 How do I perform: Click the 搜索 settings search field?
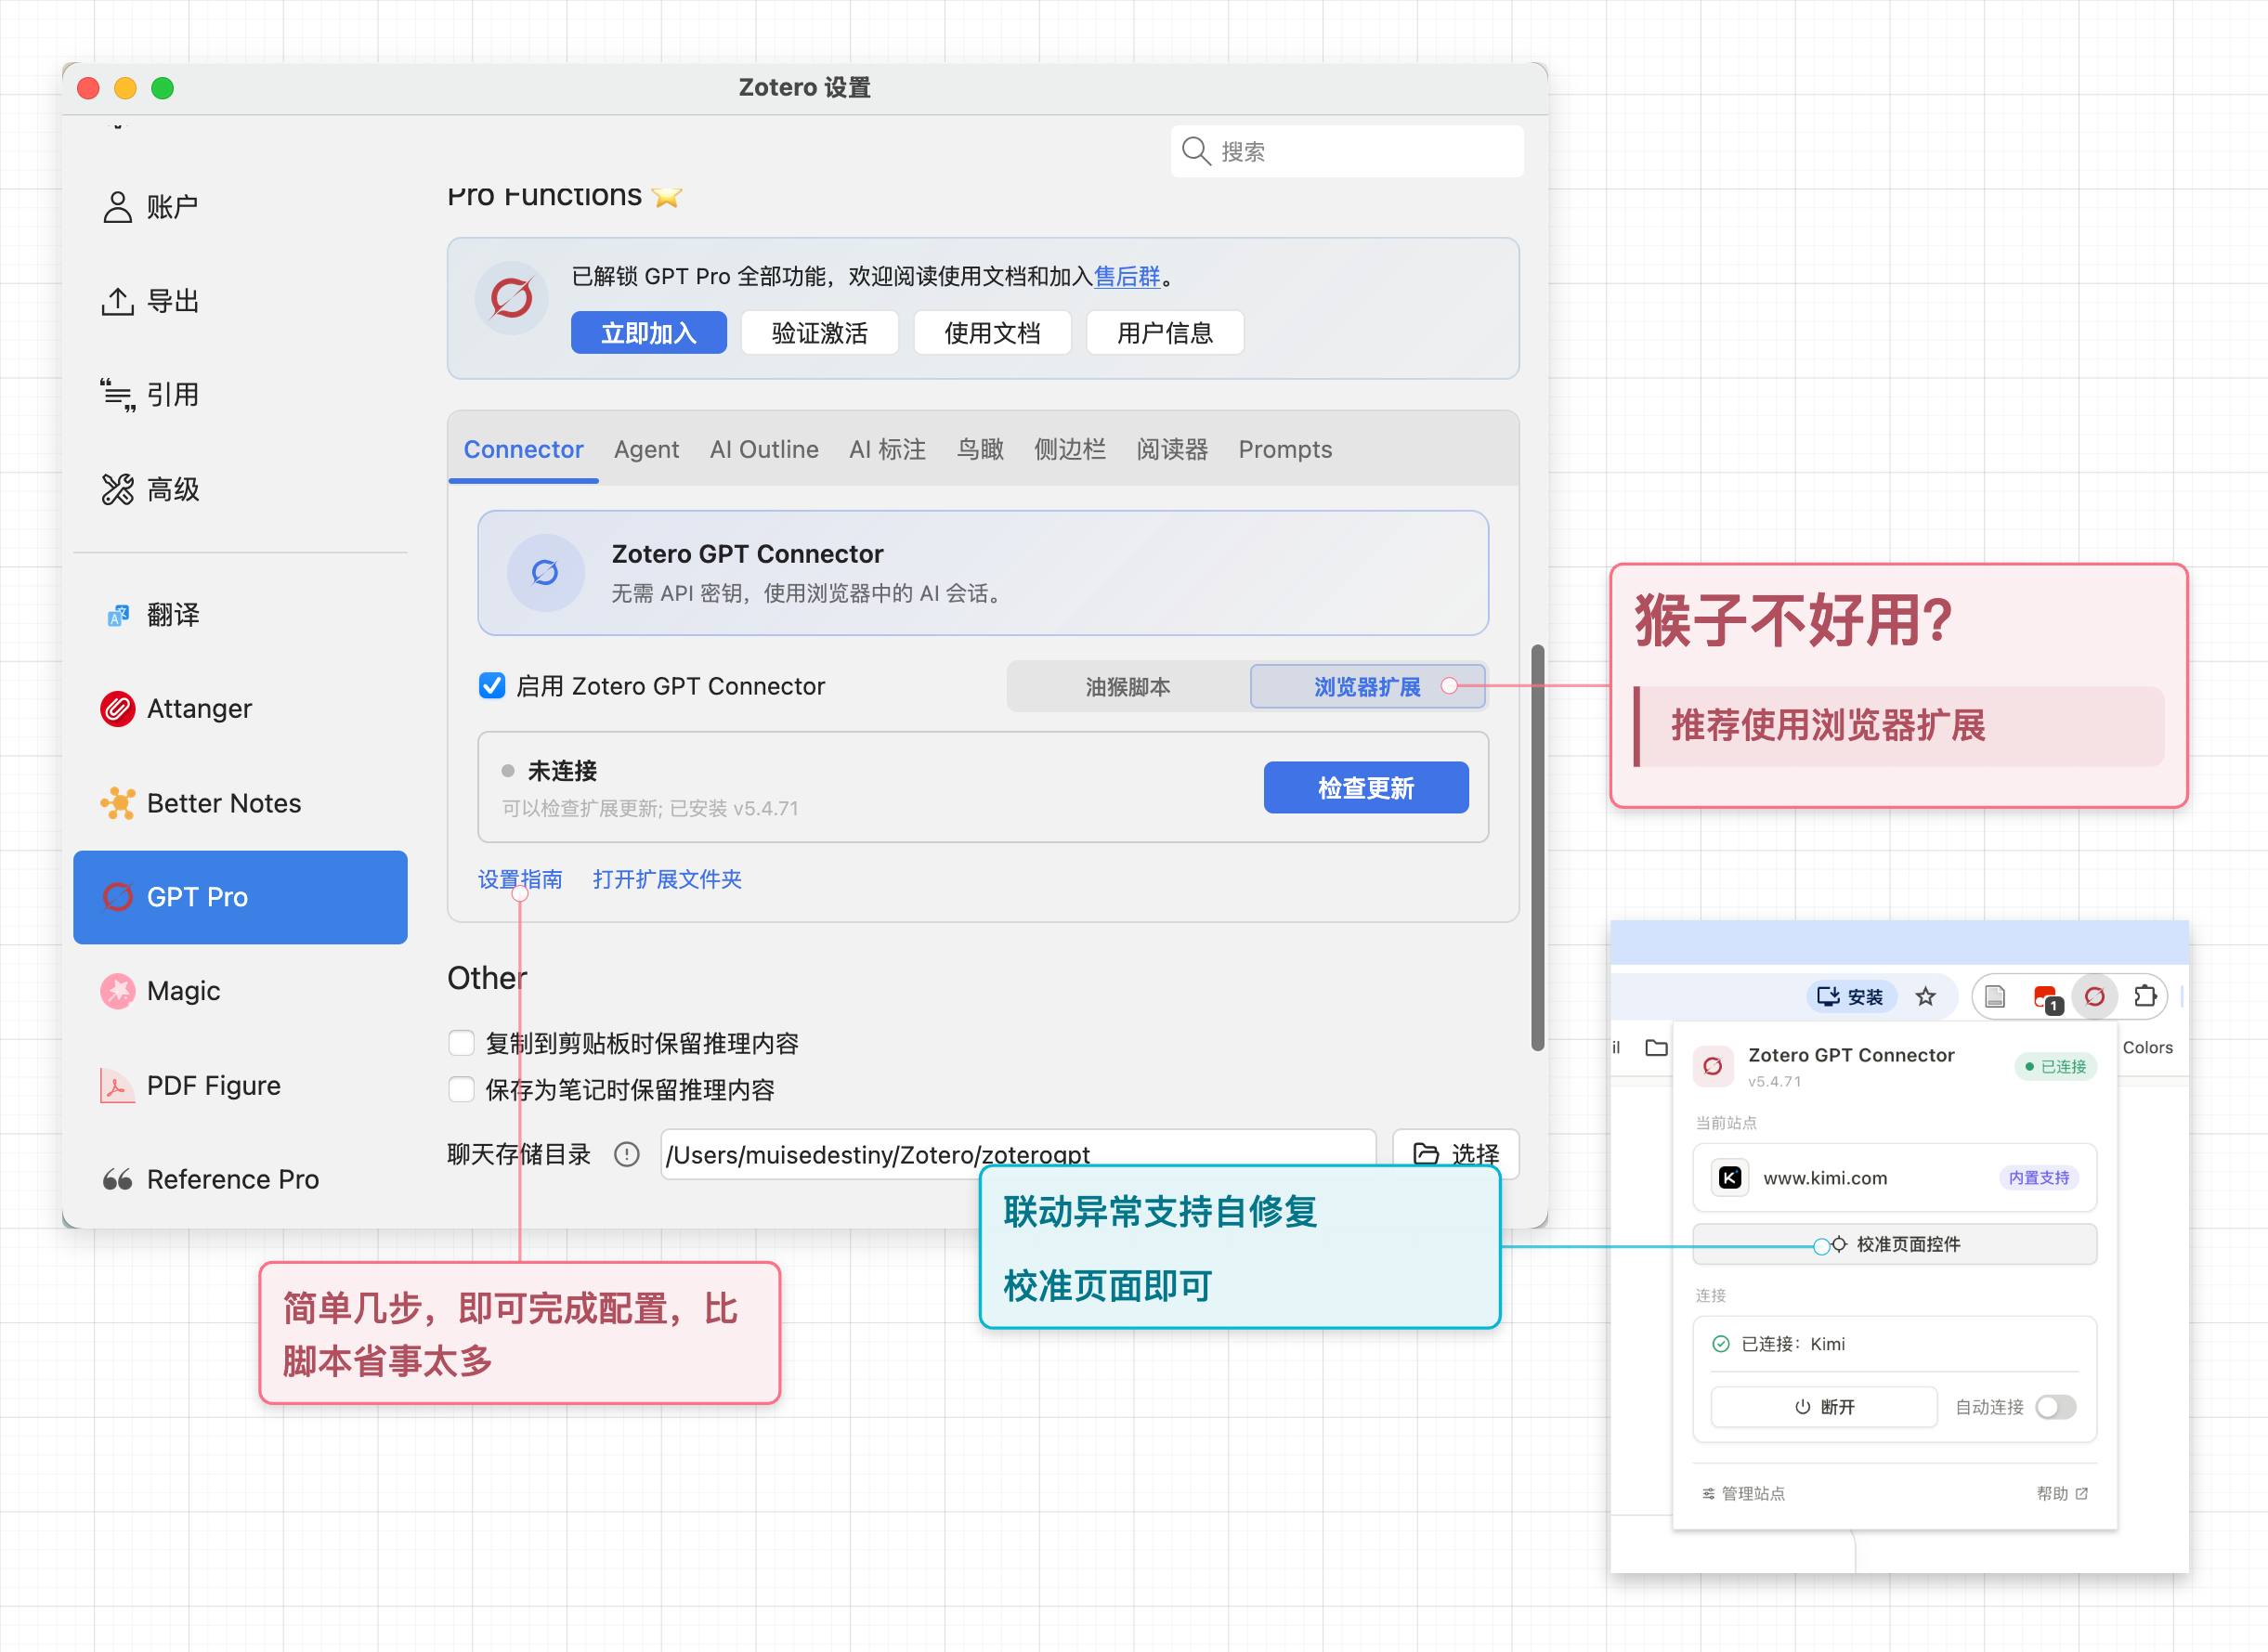[1347, 151]
